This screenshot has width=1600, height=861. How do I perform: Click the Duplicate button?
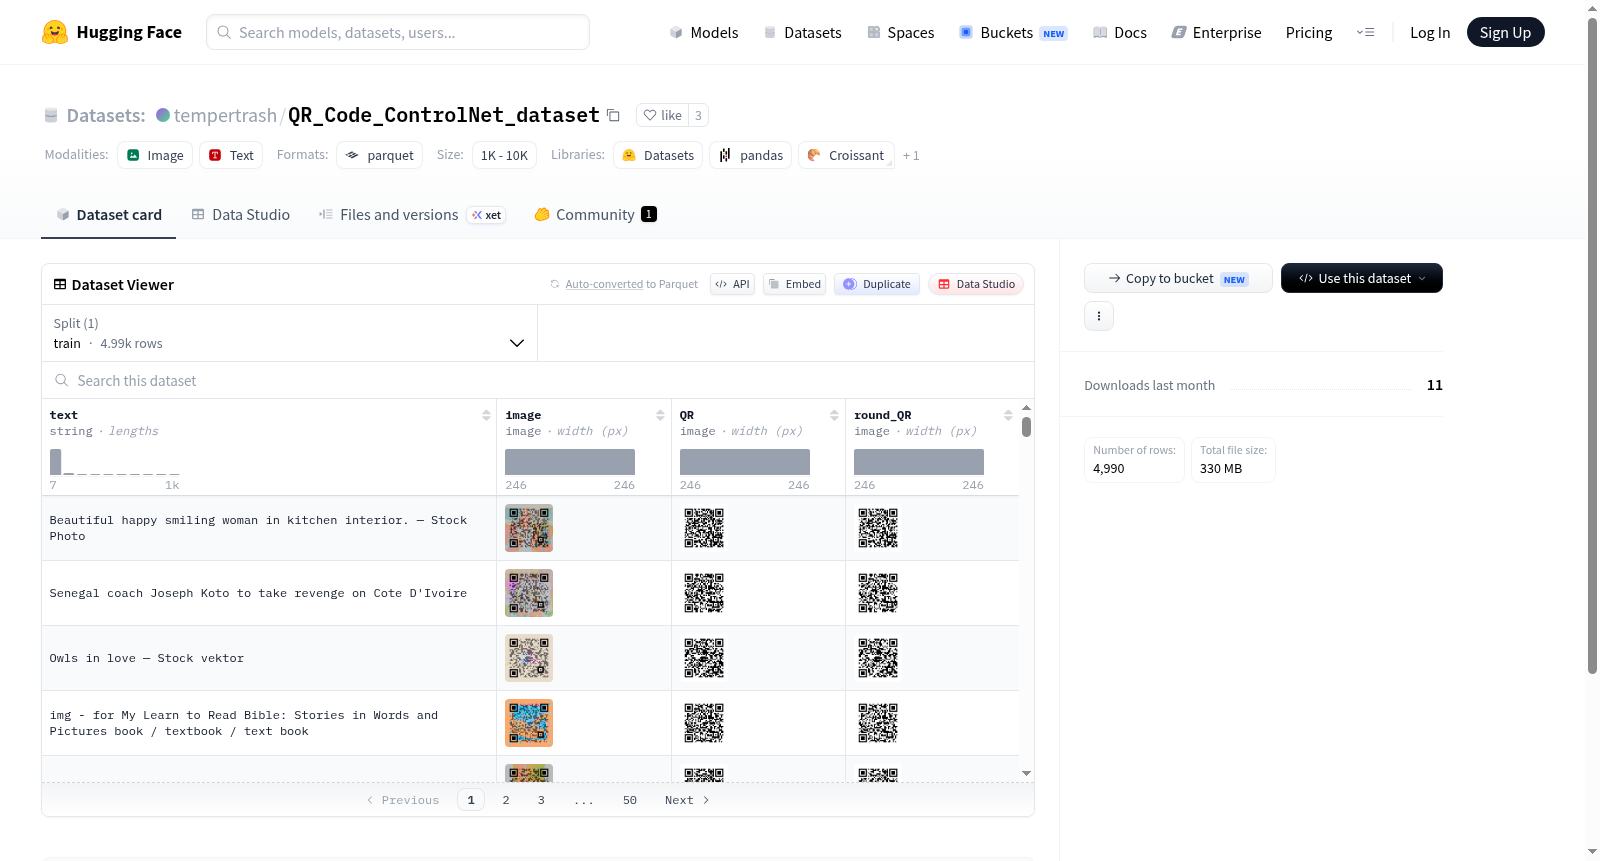click(877, 284)
